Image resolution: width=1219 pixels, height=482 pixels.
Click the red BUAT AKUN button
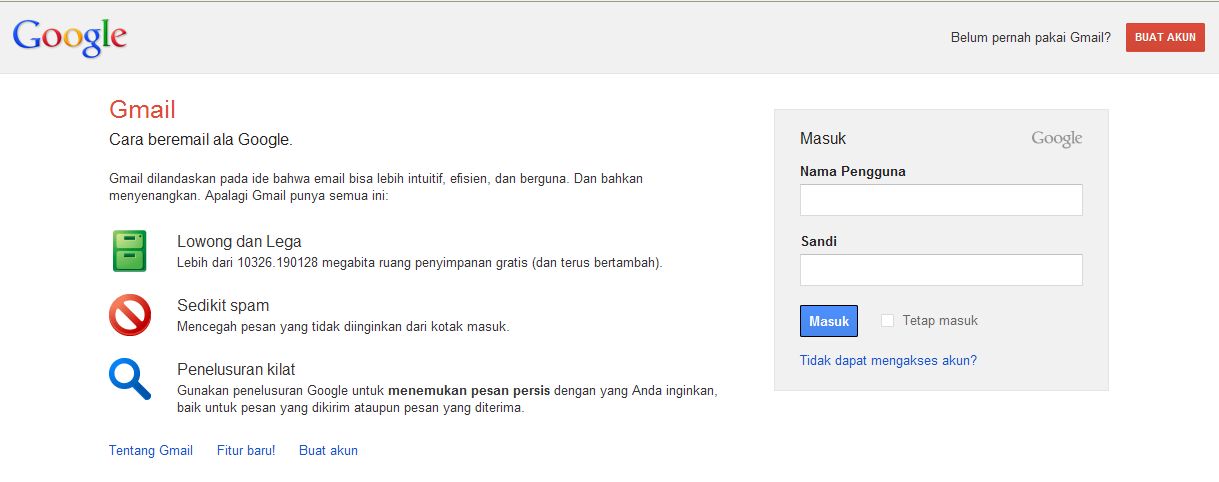pos(1165,37)
